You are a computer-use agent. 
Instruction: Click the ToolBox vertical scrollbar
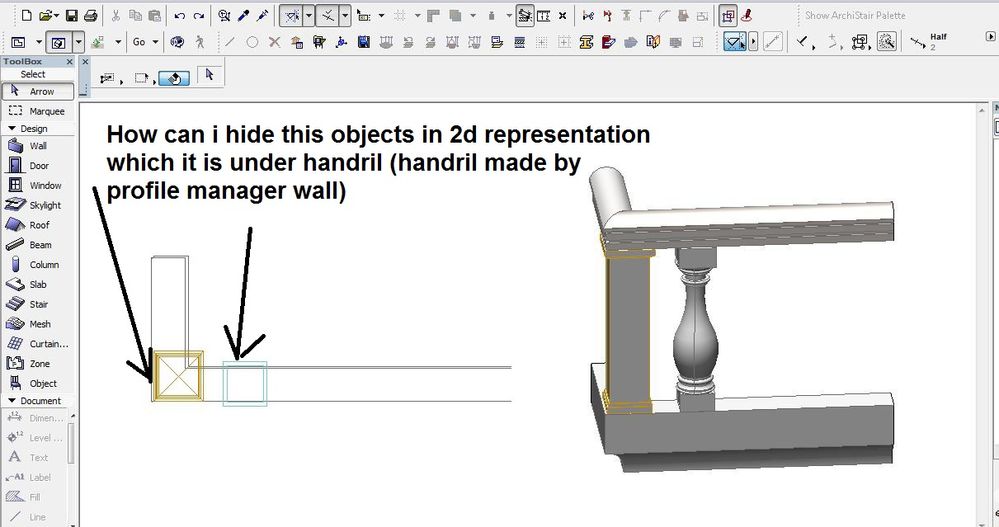(x=72, y=446)
